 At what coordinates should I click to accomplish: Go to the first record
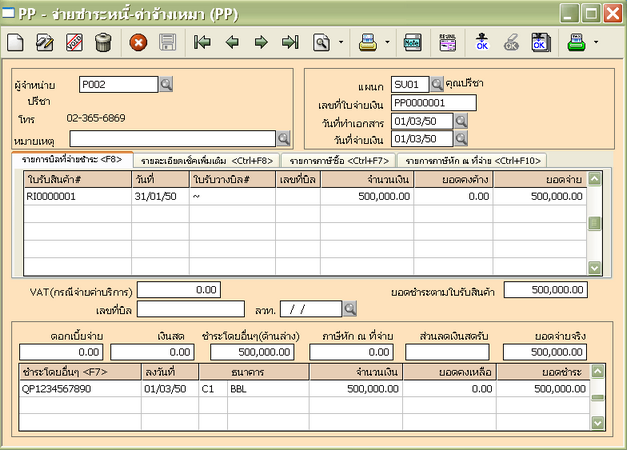[x=202, y=43]
